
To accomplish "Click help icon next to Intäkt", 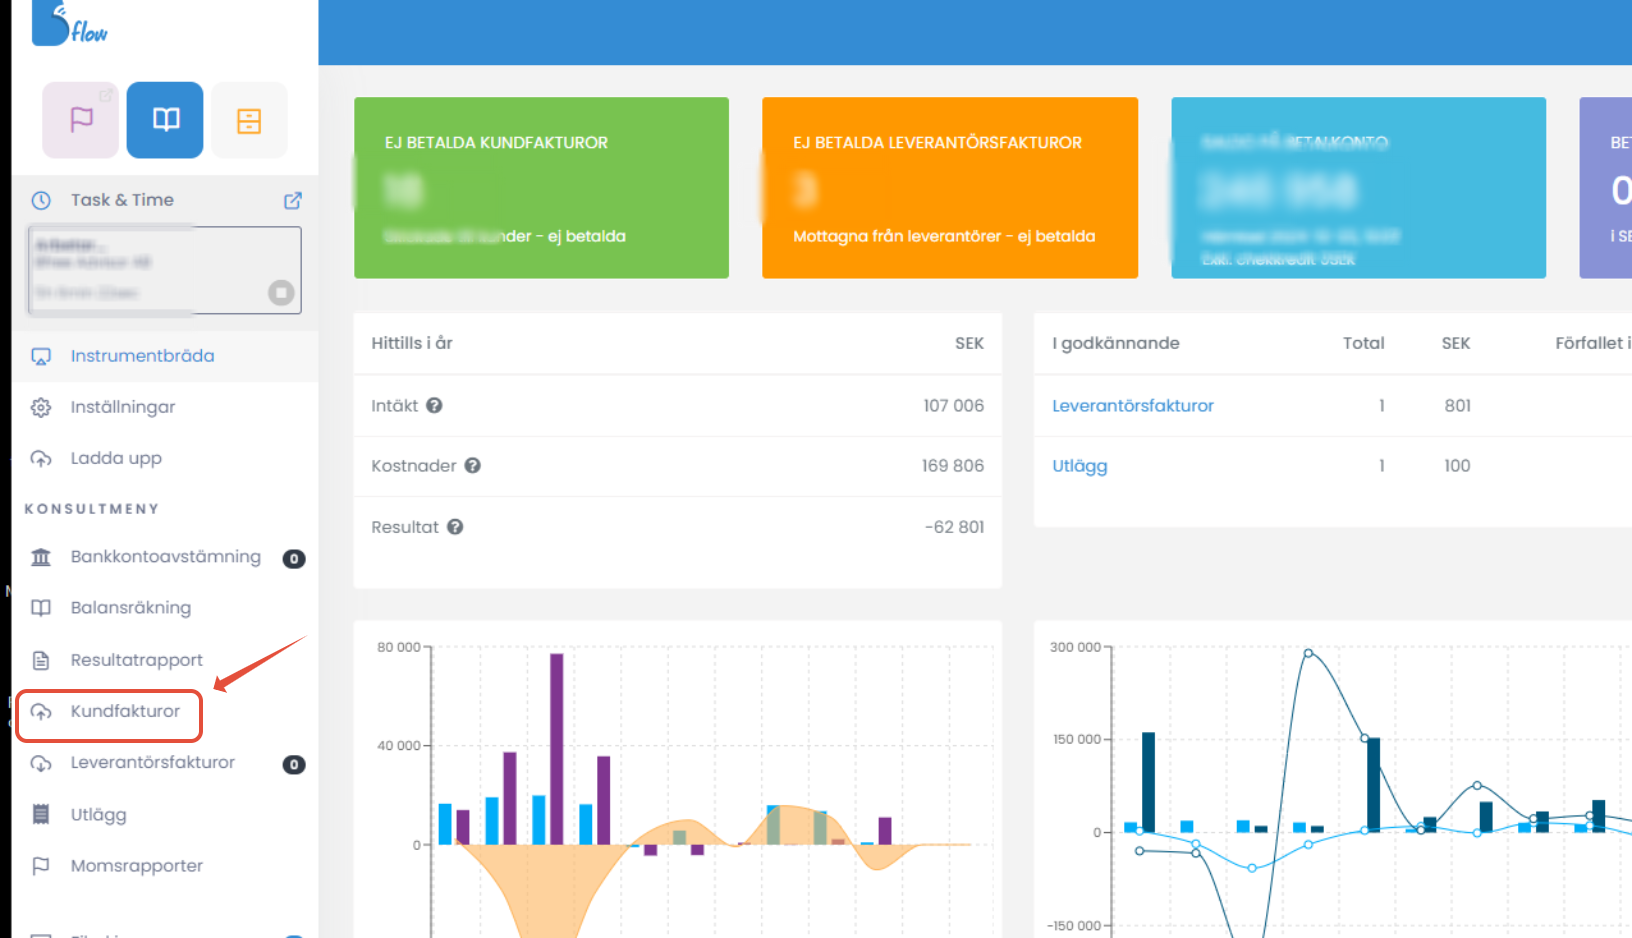I will (434, 405).
